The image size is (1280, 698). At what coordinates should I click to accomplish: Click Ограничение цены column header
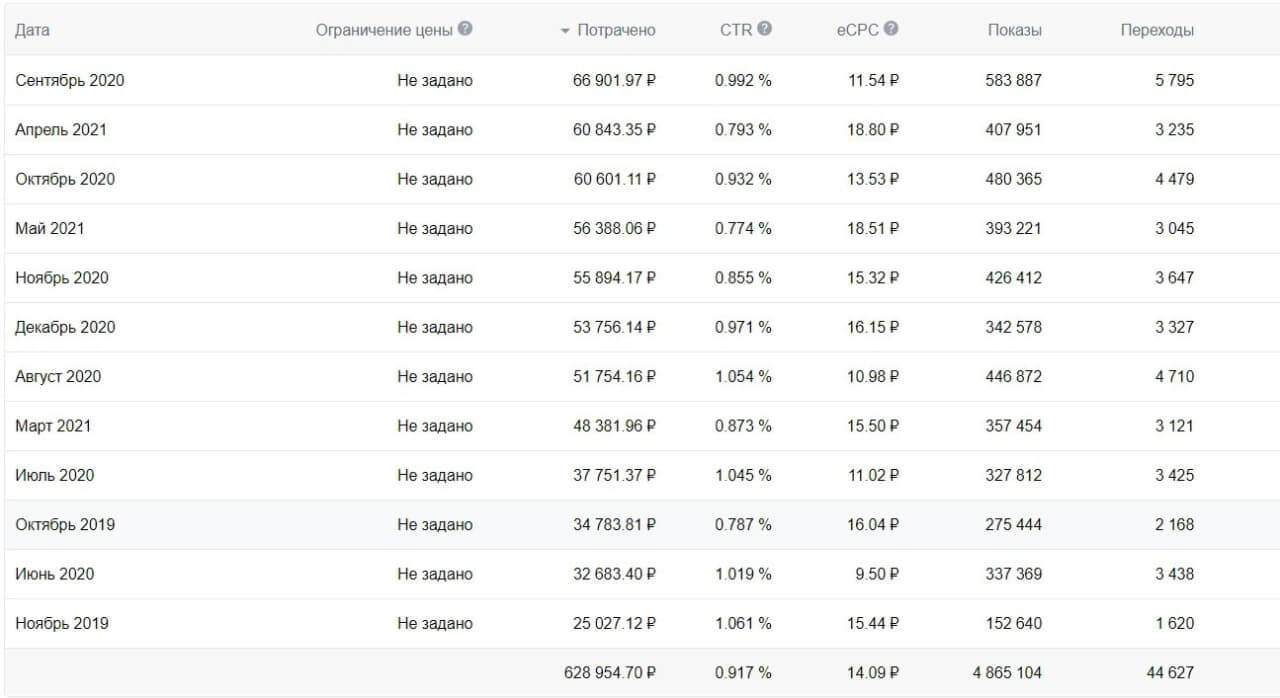coord(384,30)
